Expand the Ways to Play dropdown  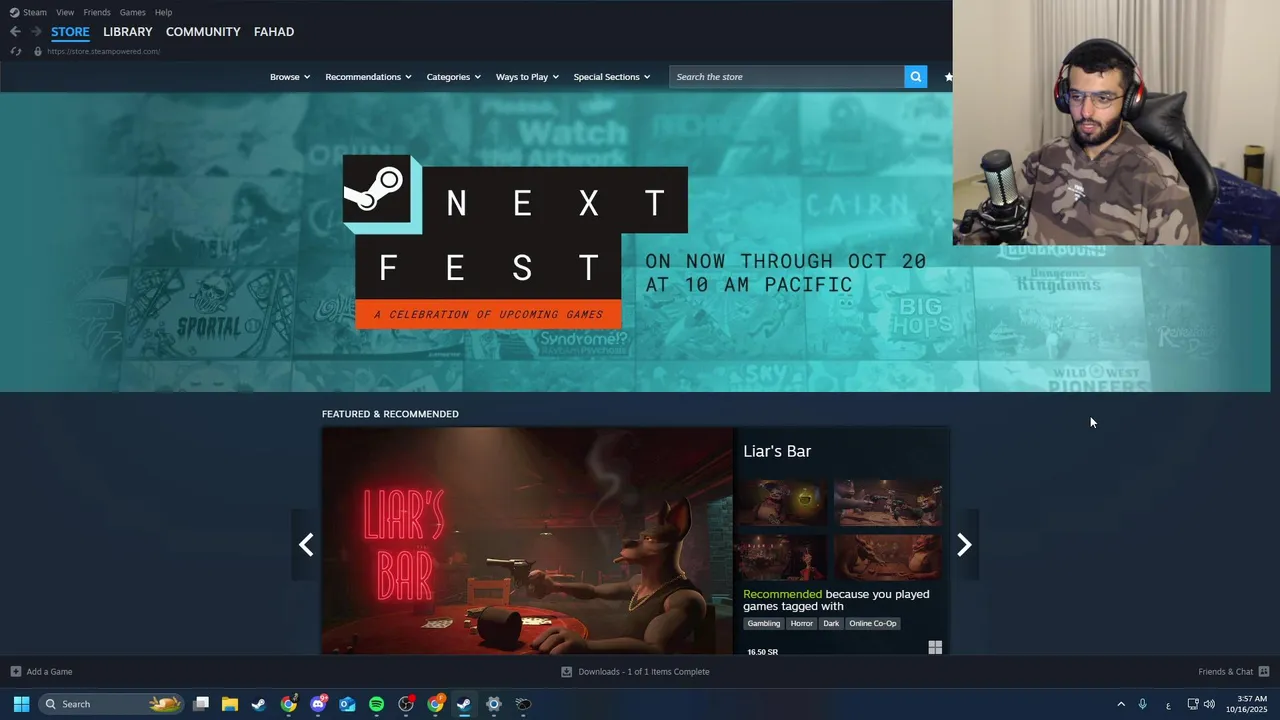527,77
